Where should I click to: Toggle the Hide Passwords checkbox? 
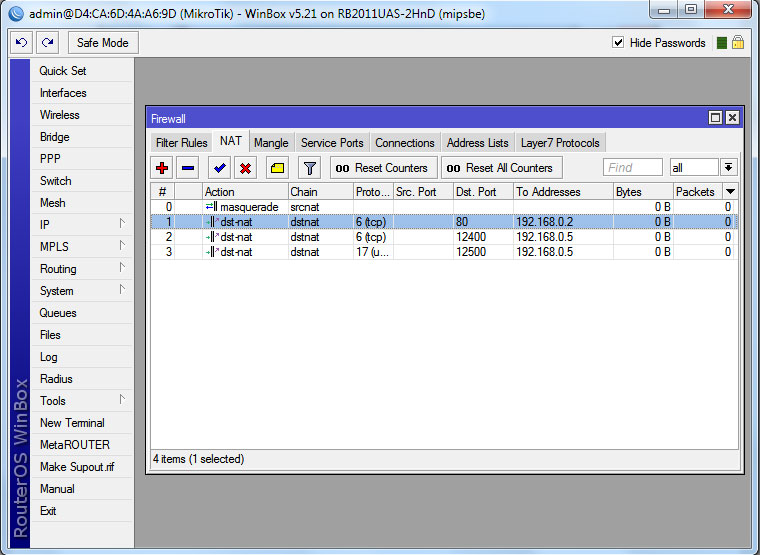click(618, 43)
